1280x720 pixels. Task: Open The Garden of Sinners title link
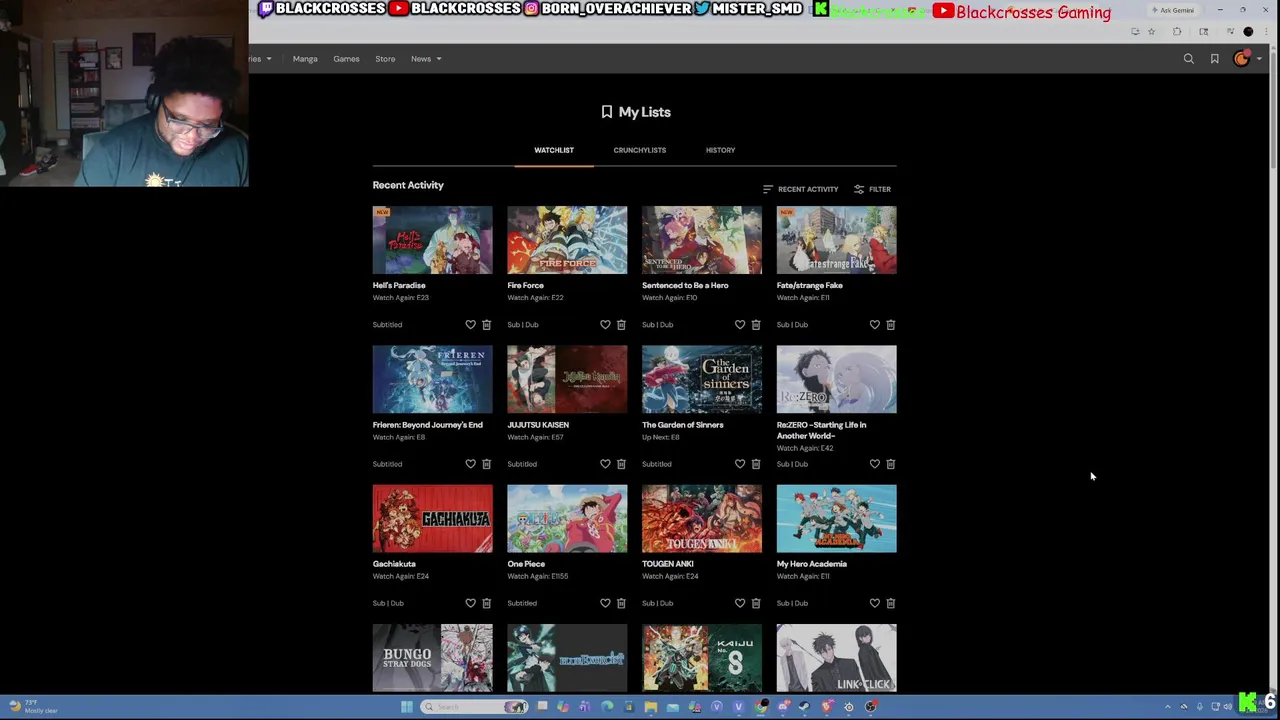[x=683, y=425]
